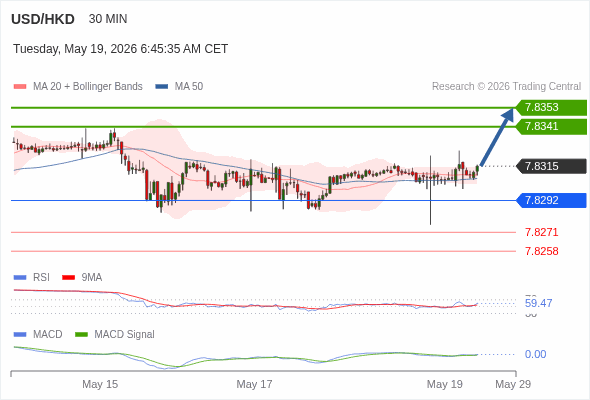
Task: Click the RSI blue legend swatch
Action: click(20, 278)
